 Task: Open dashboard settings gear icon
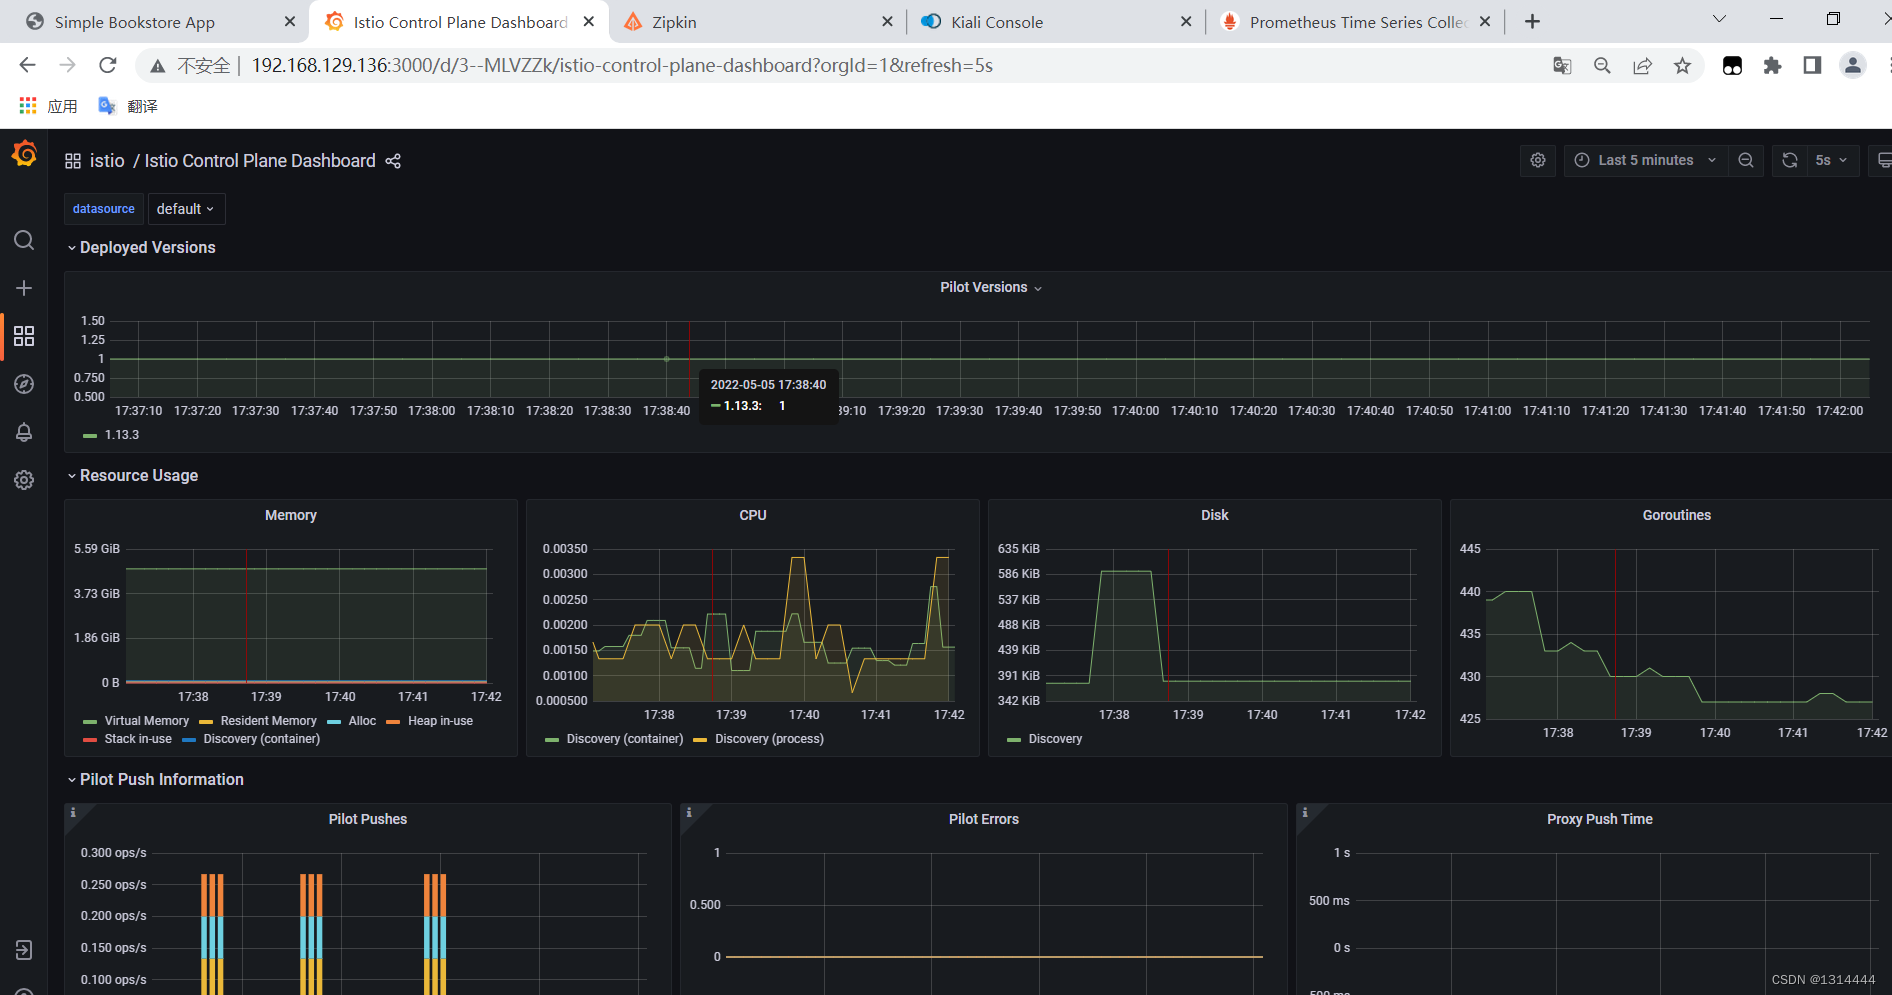pyautogui.click(x=1538, y=160)
